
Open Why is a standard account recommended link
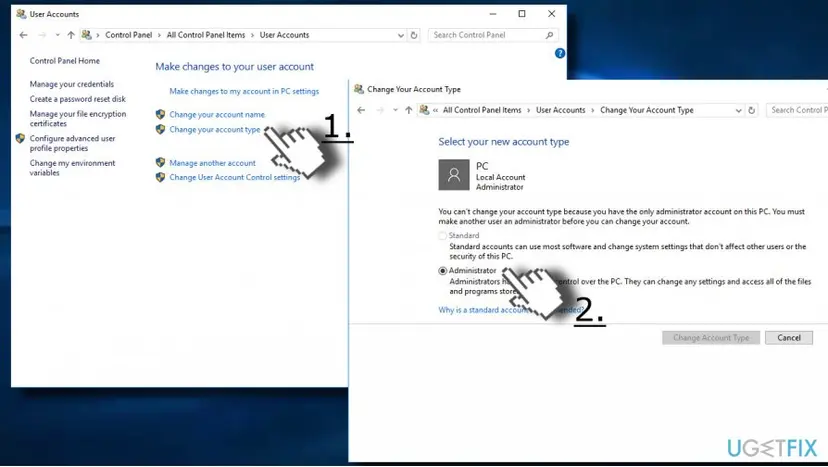pos(511,310)
